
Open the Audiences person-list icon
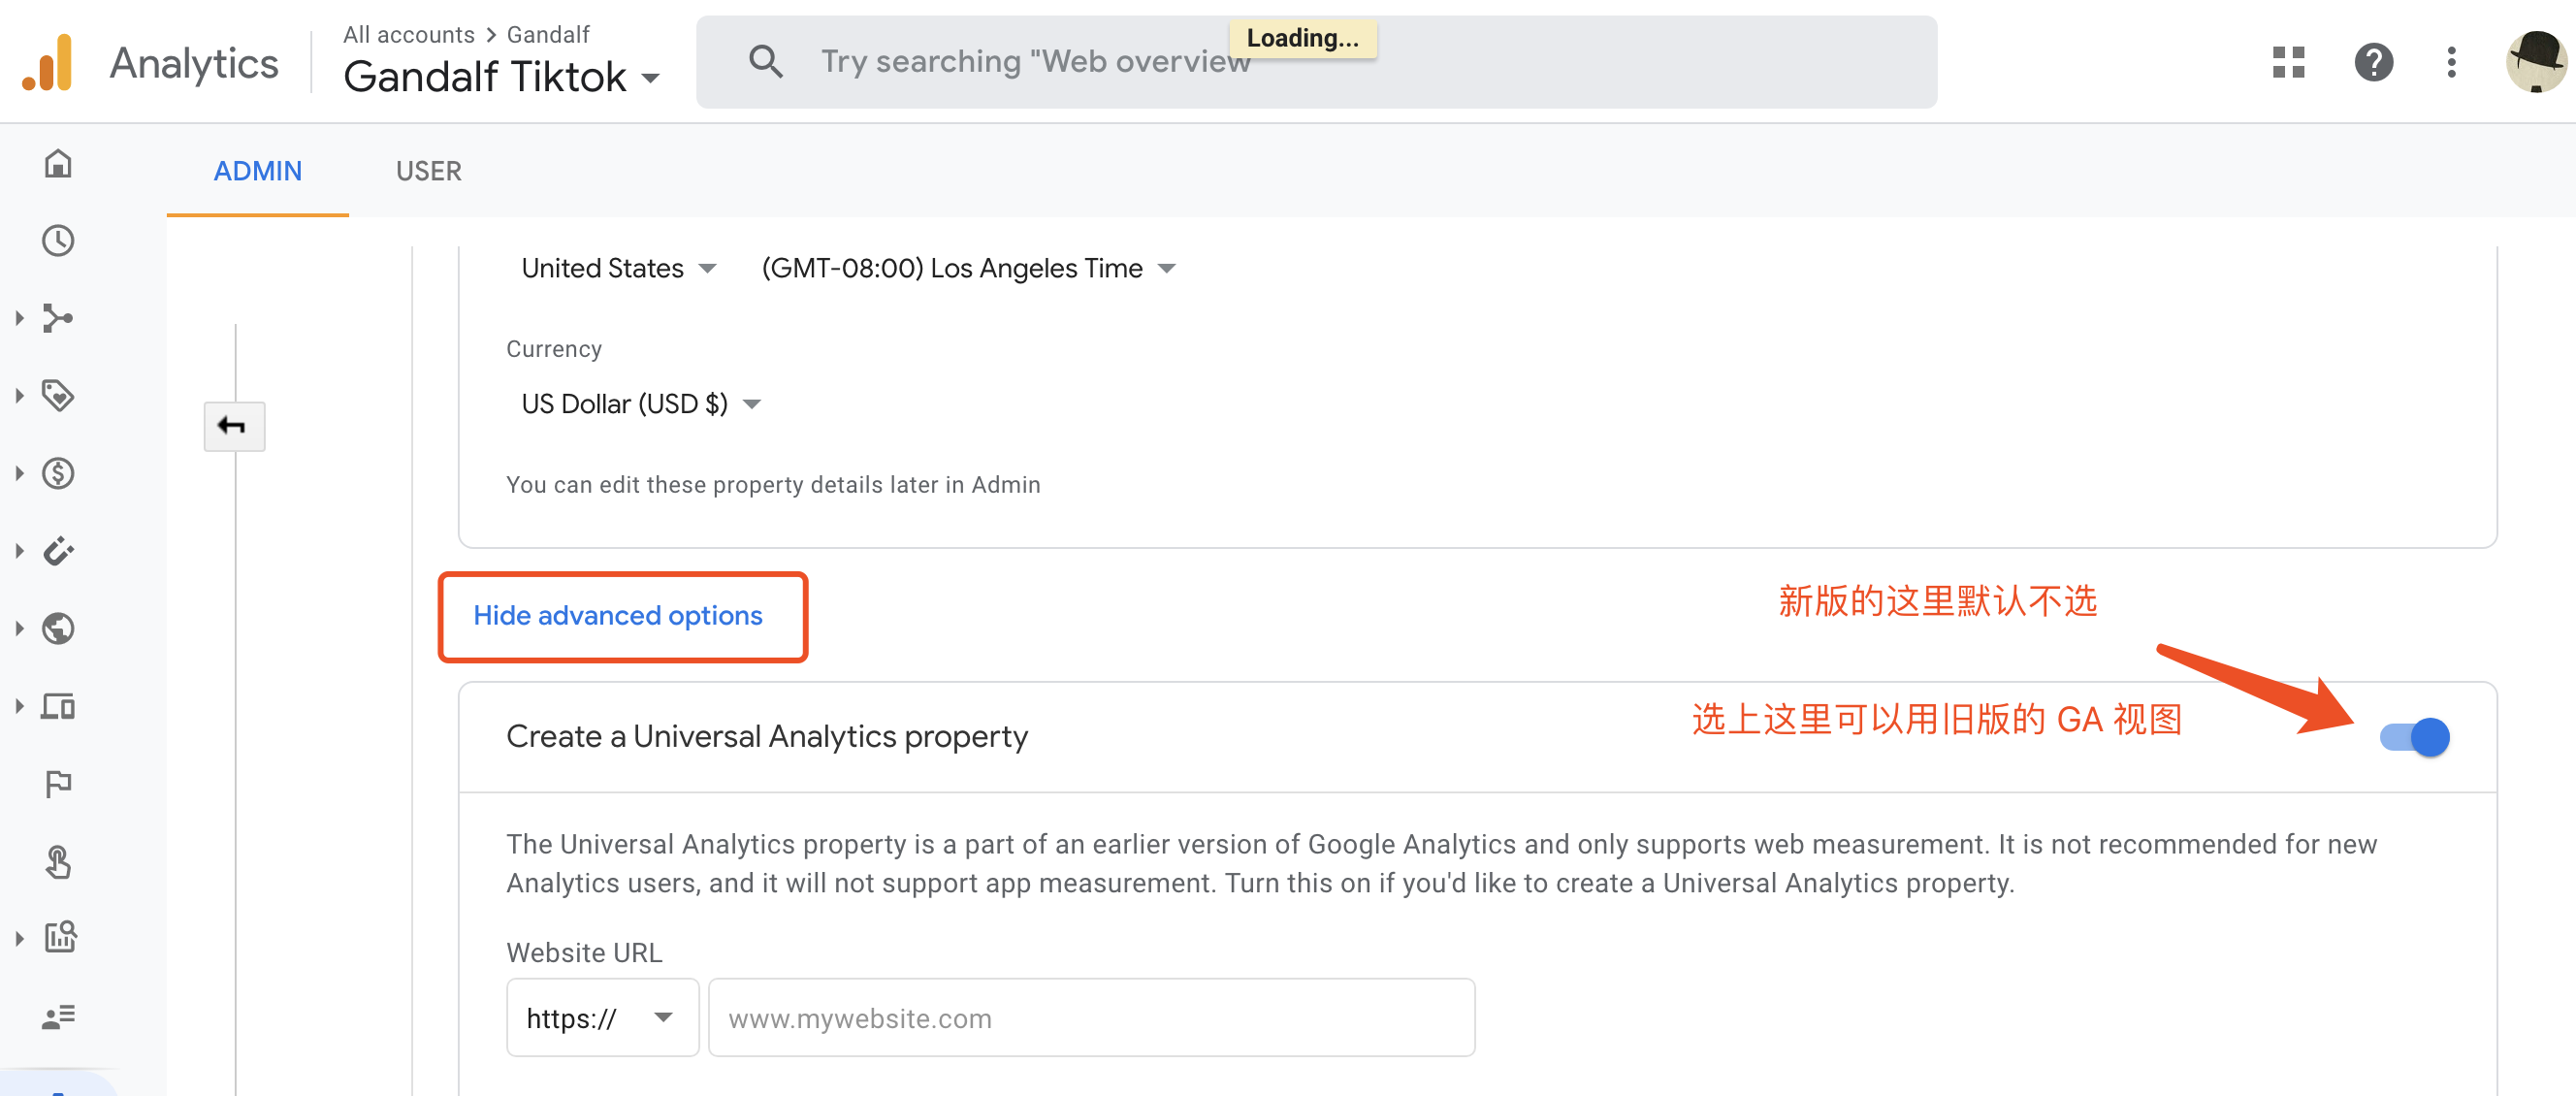click(x=58, y=1016)
